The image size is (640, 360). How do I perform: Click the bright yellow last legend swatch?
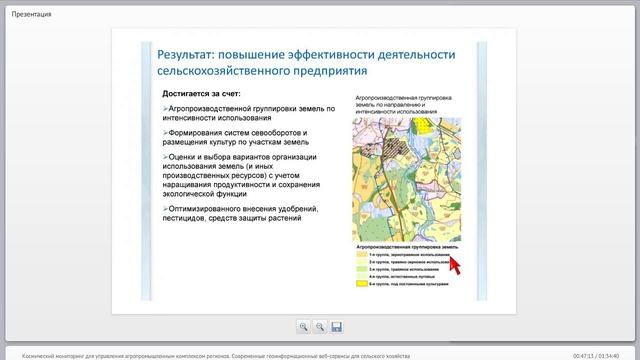(x=362, y=284)
